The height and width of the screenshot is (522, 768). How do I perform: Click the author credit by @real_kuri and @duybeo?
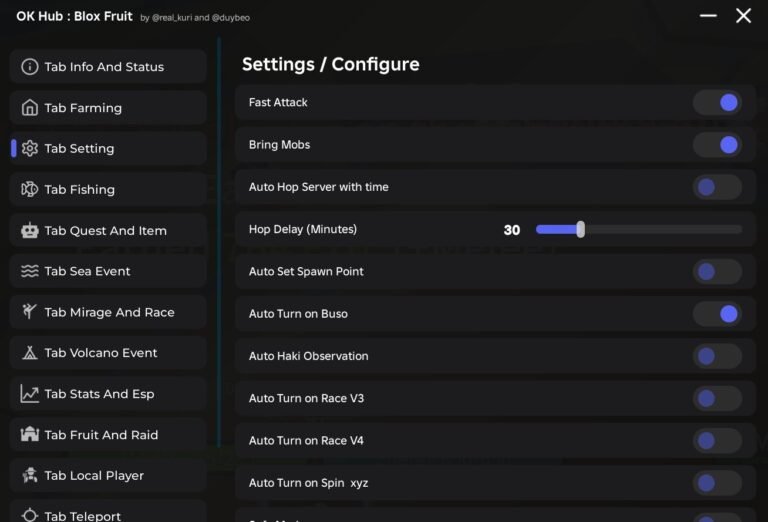(195, 18)
